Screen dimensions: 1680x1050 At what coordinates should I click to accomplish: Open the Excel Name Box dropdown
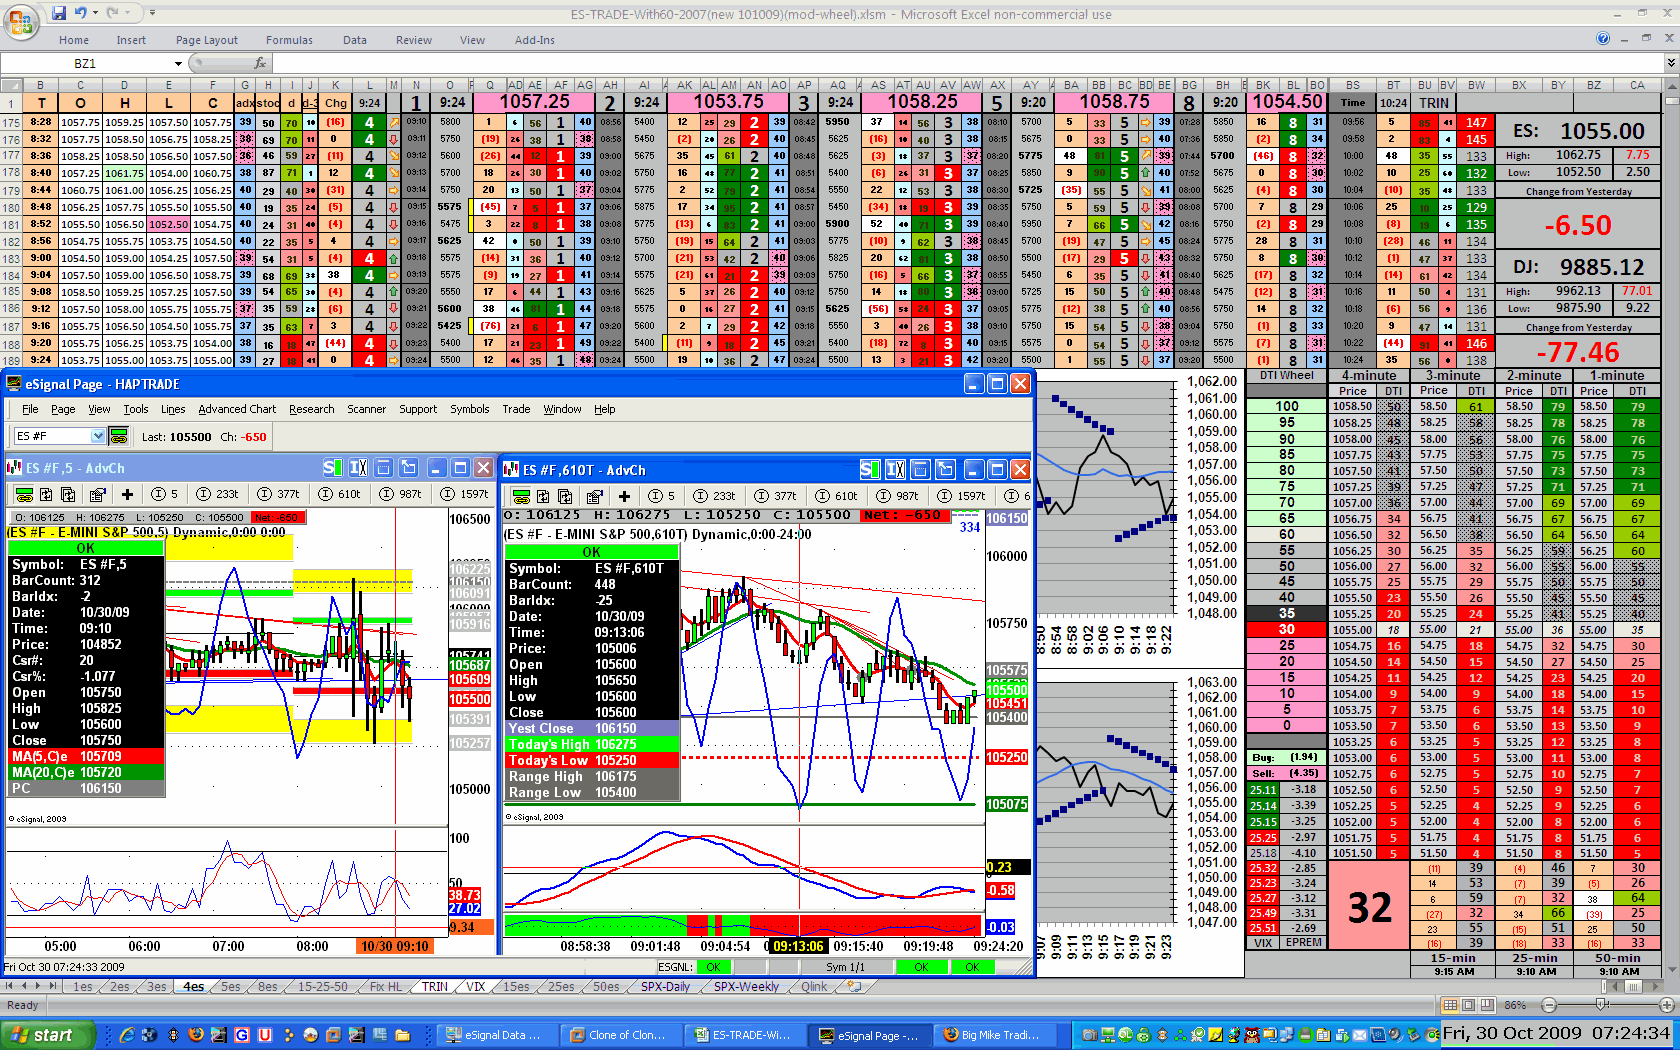point(179,63)
